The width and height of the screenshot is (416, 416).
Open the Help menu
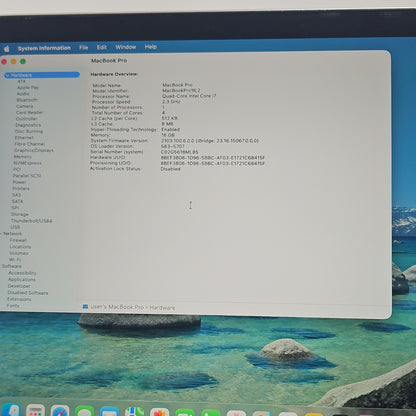tap(151, 47)
